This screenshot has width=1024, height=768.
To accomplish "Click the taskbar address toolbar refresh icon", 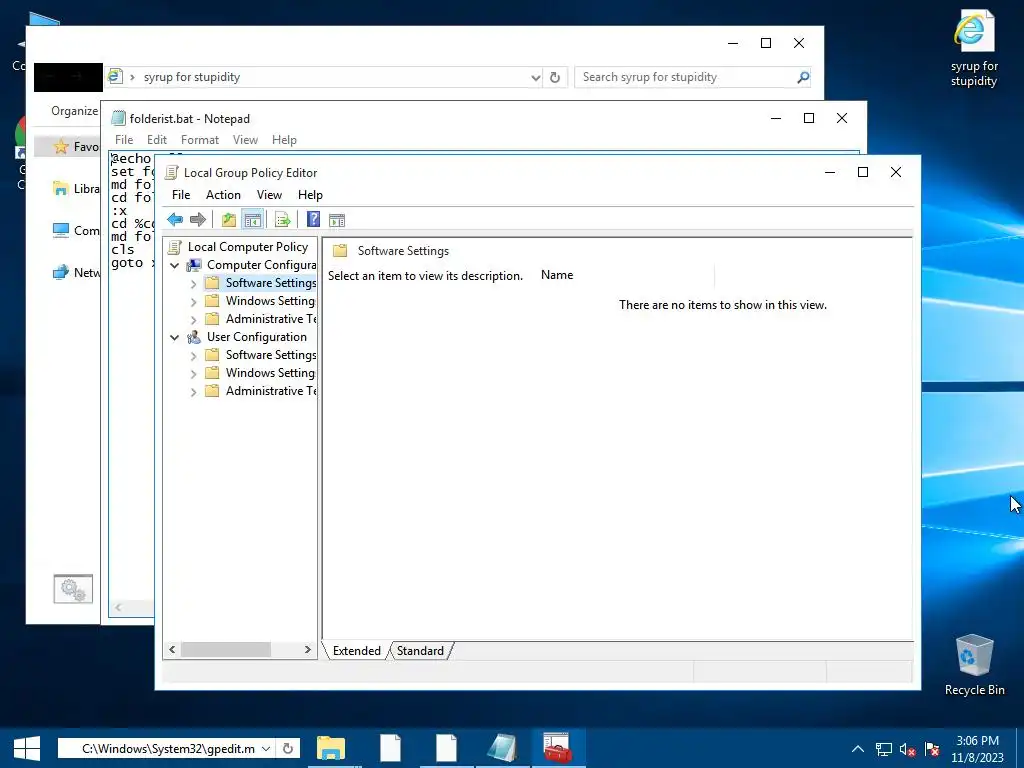I will click(x=288, y=748).
